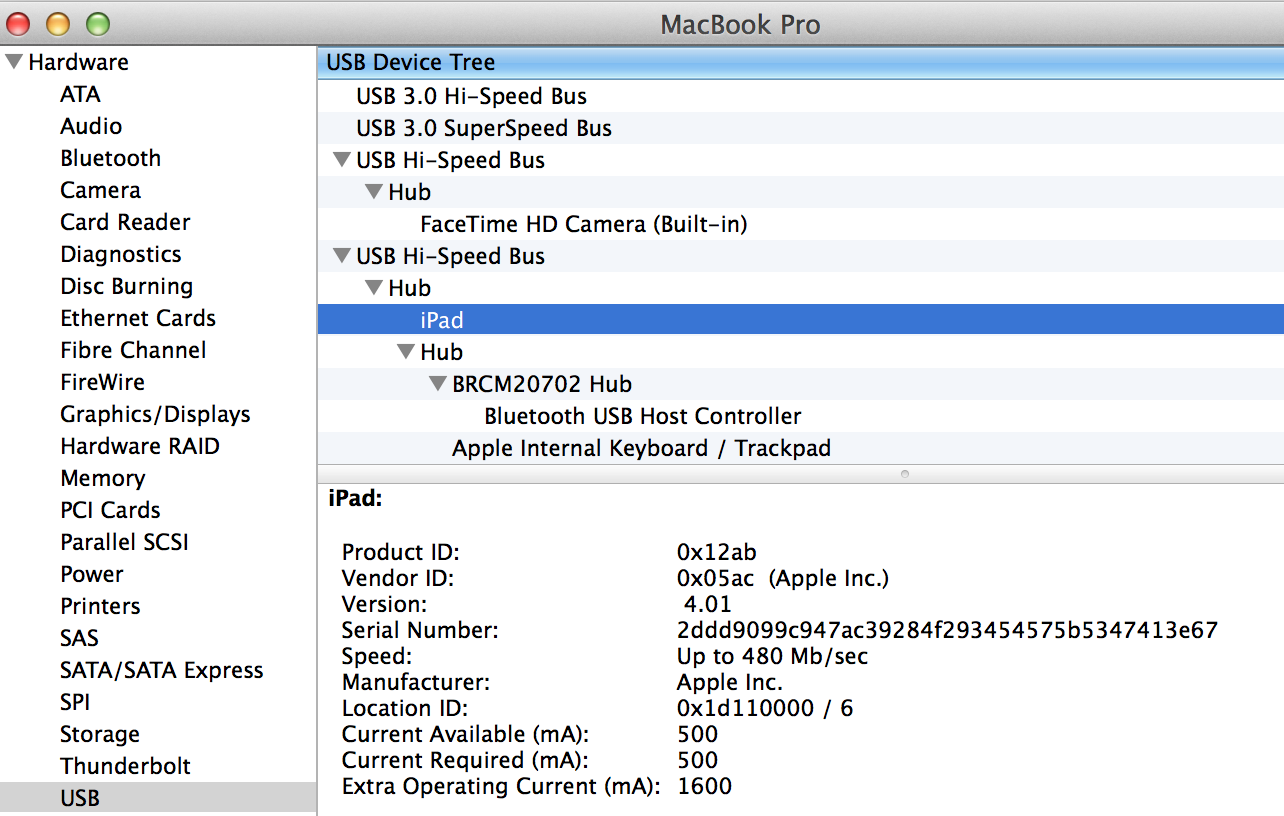
Task: Click the split pane divider handle dot
Action: tap(905, 473)
